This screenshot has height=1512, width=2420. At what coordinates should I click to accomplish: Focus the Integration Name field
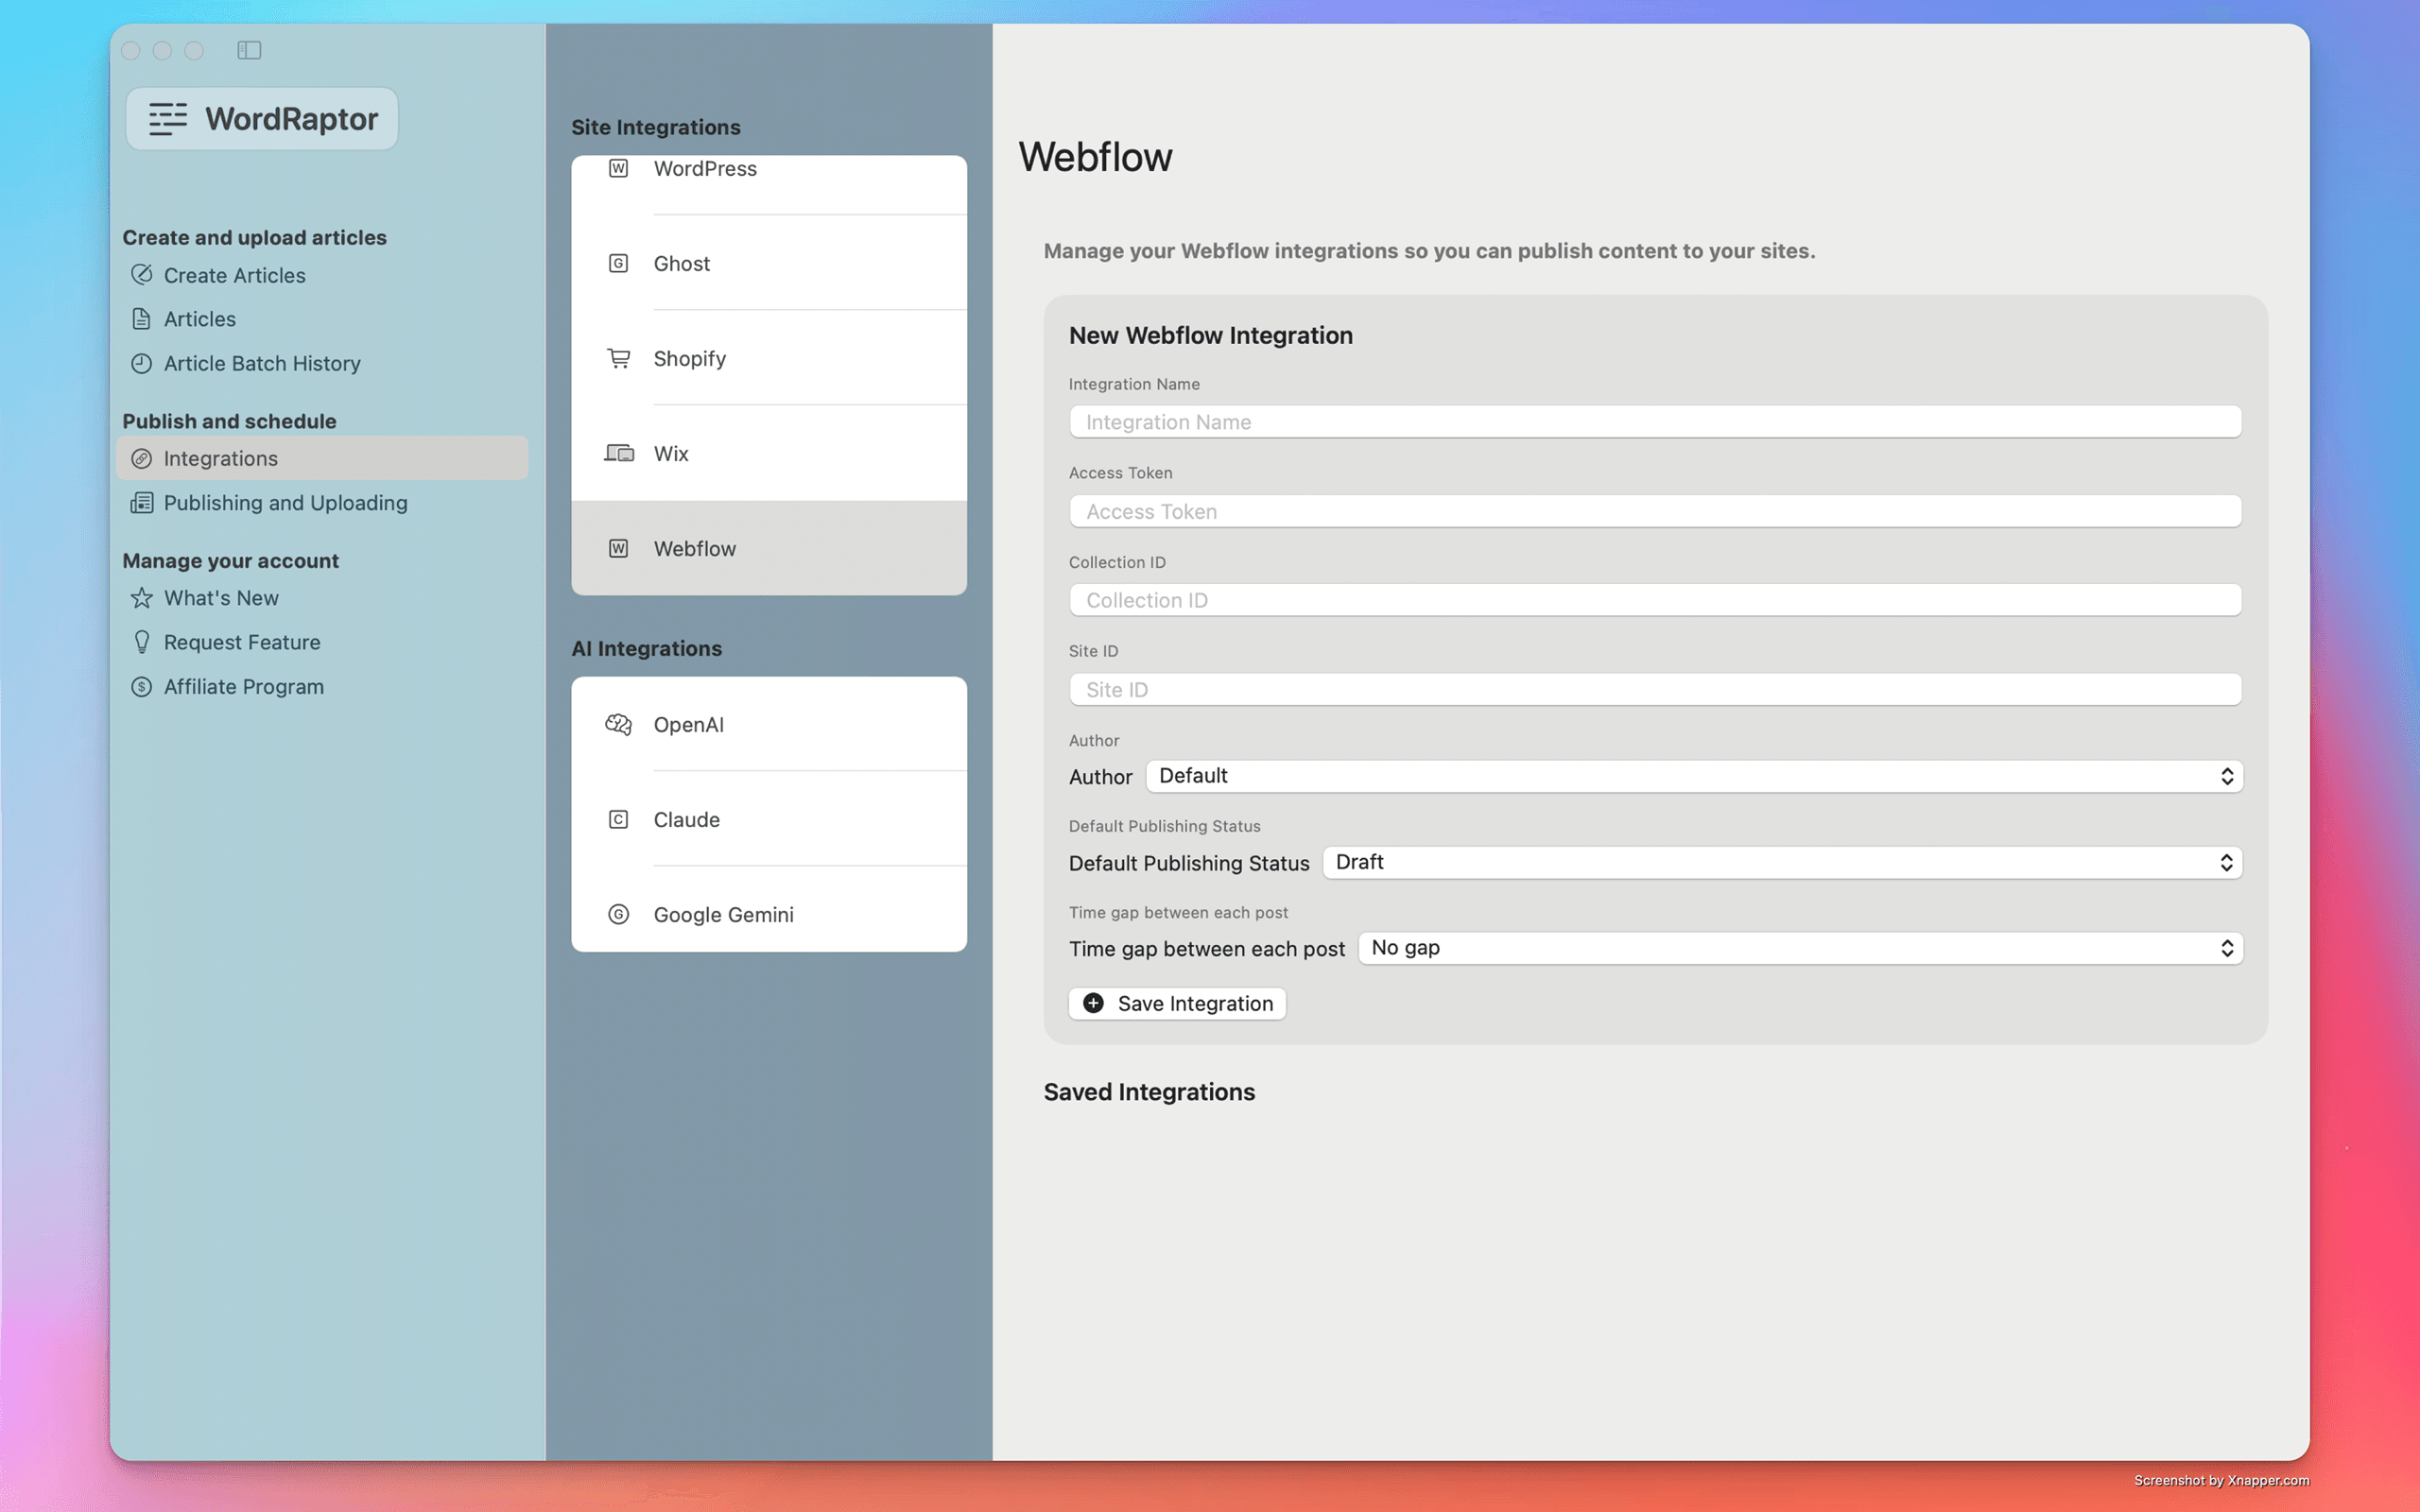click(x=1655, y=421)
